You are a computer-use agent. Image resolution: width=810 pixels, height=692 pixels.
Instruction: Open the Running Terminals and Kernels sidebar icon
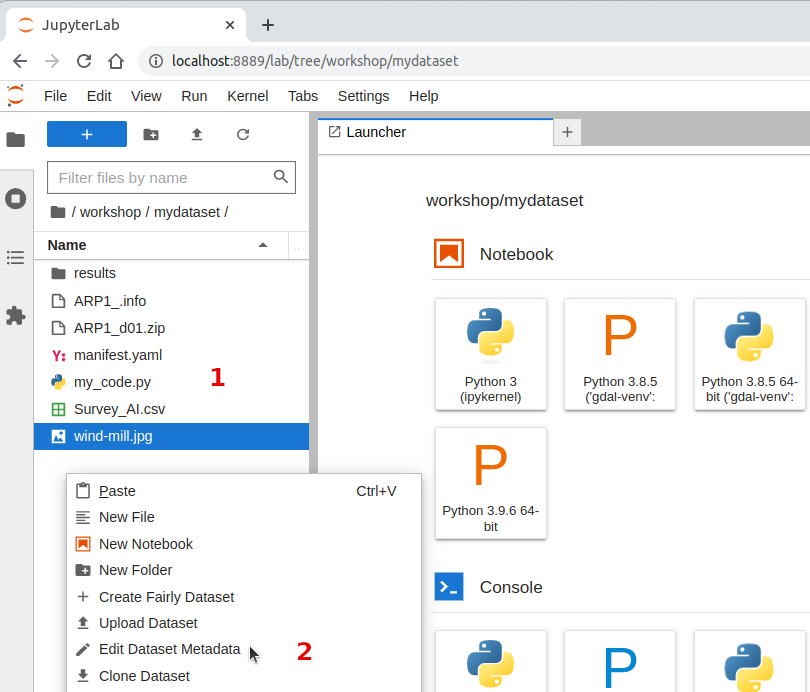pyautogui.click(x=15, y=198)
